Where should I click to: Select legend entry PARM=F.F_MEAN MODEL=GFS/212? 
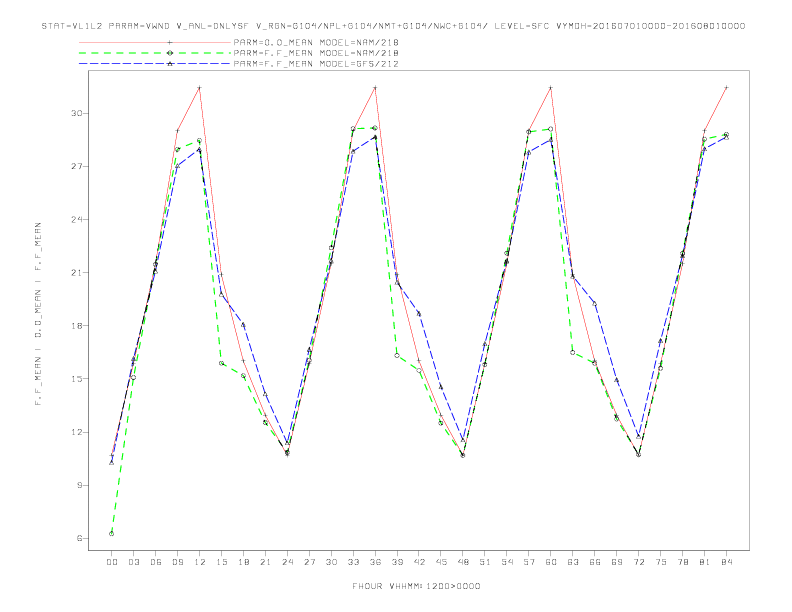316,64
